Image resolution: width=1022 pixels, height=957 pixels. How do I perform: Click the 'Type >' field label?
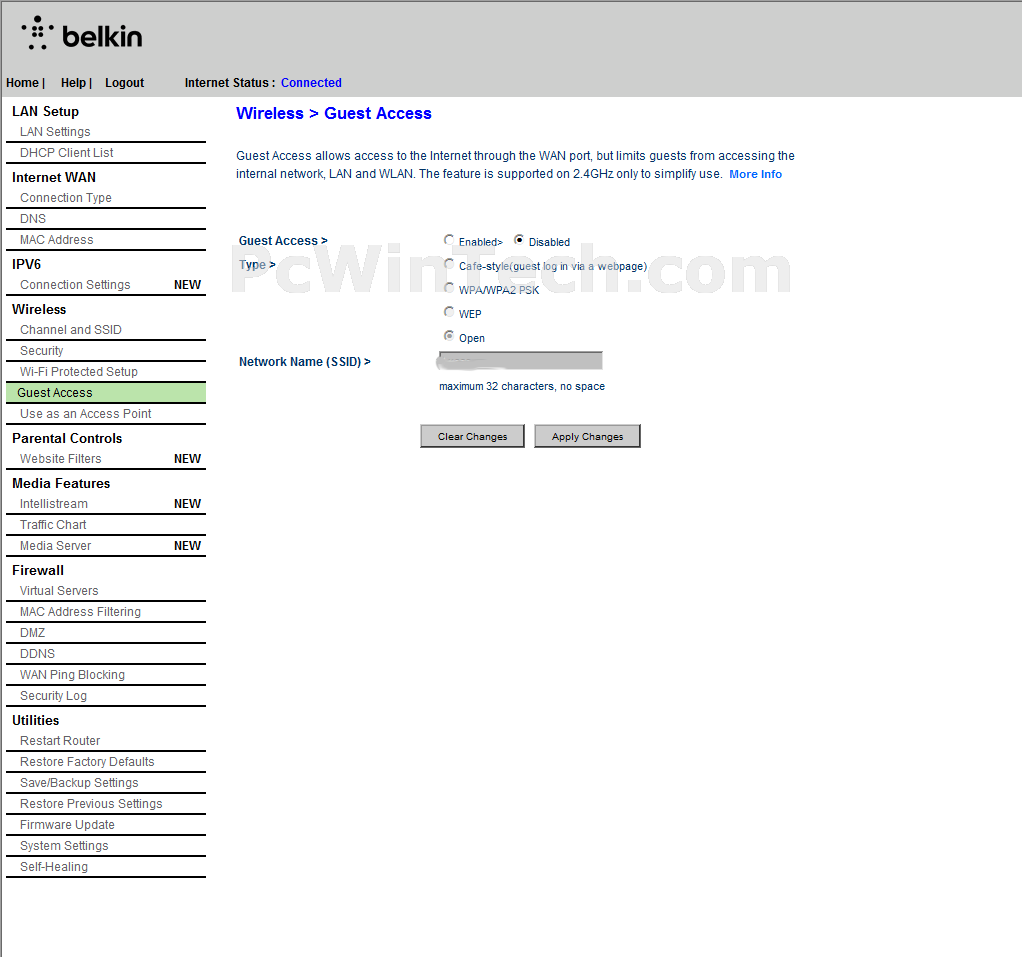pos(257,265)
